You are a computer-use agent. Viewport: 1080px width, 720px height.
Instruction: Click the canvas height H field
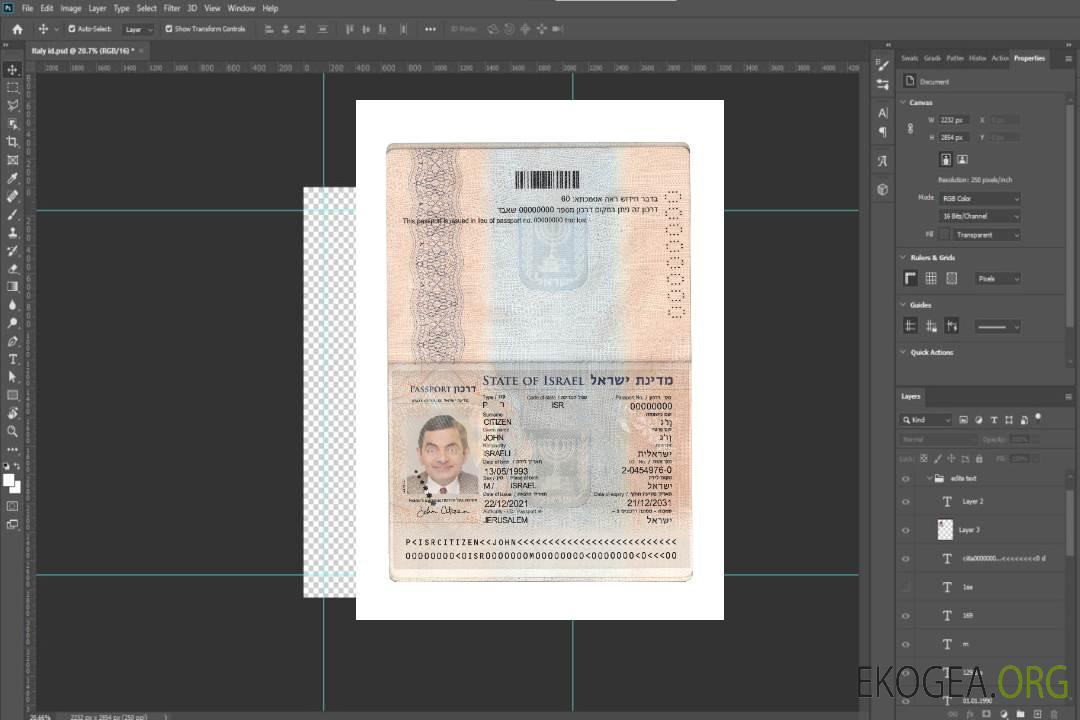click(x=954, y=138)
